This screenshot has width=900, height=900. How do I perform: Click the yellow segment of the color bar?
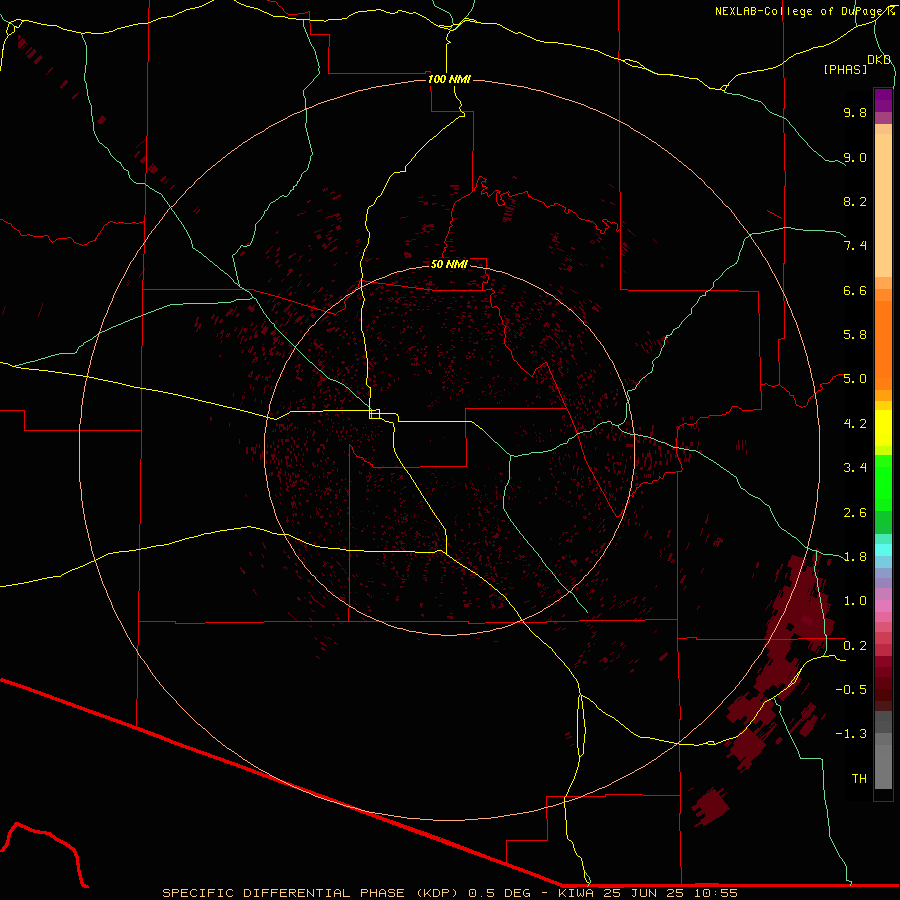pyautogui.click(x=883, y=428)
